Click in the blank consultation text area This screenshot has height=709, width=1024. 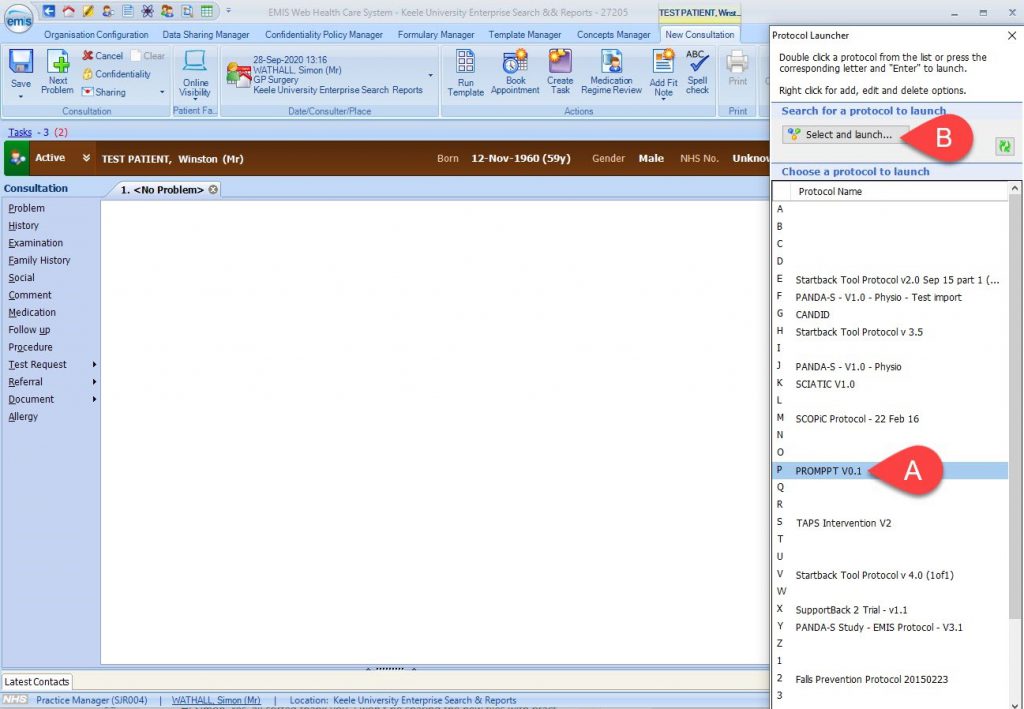[435, 432]
